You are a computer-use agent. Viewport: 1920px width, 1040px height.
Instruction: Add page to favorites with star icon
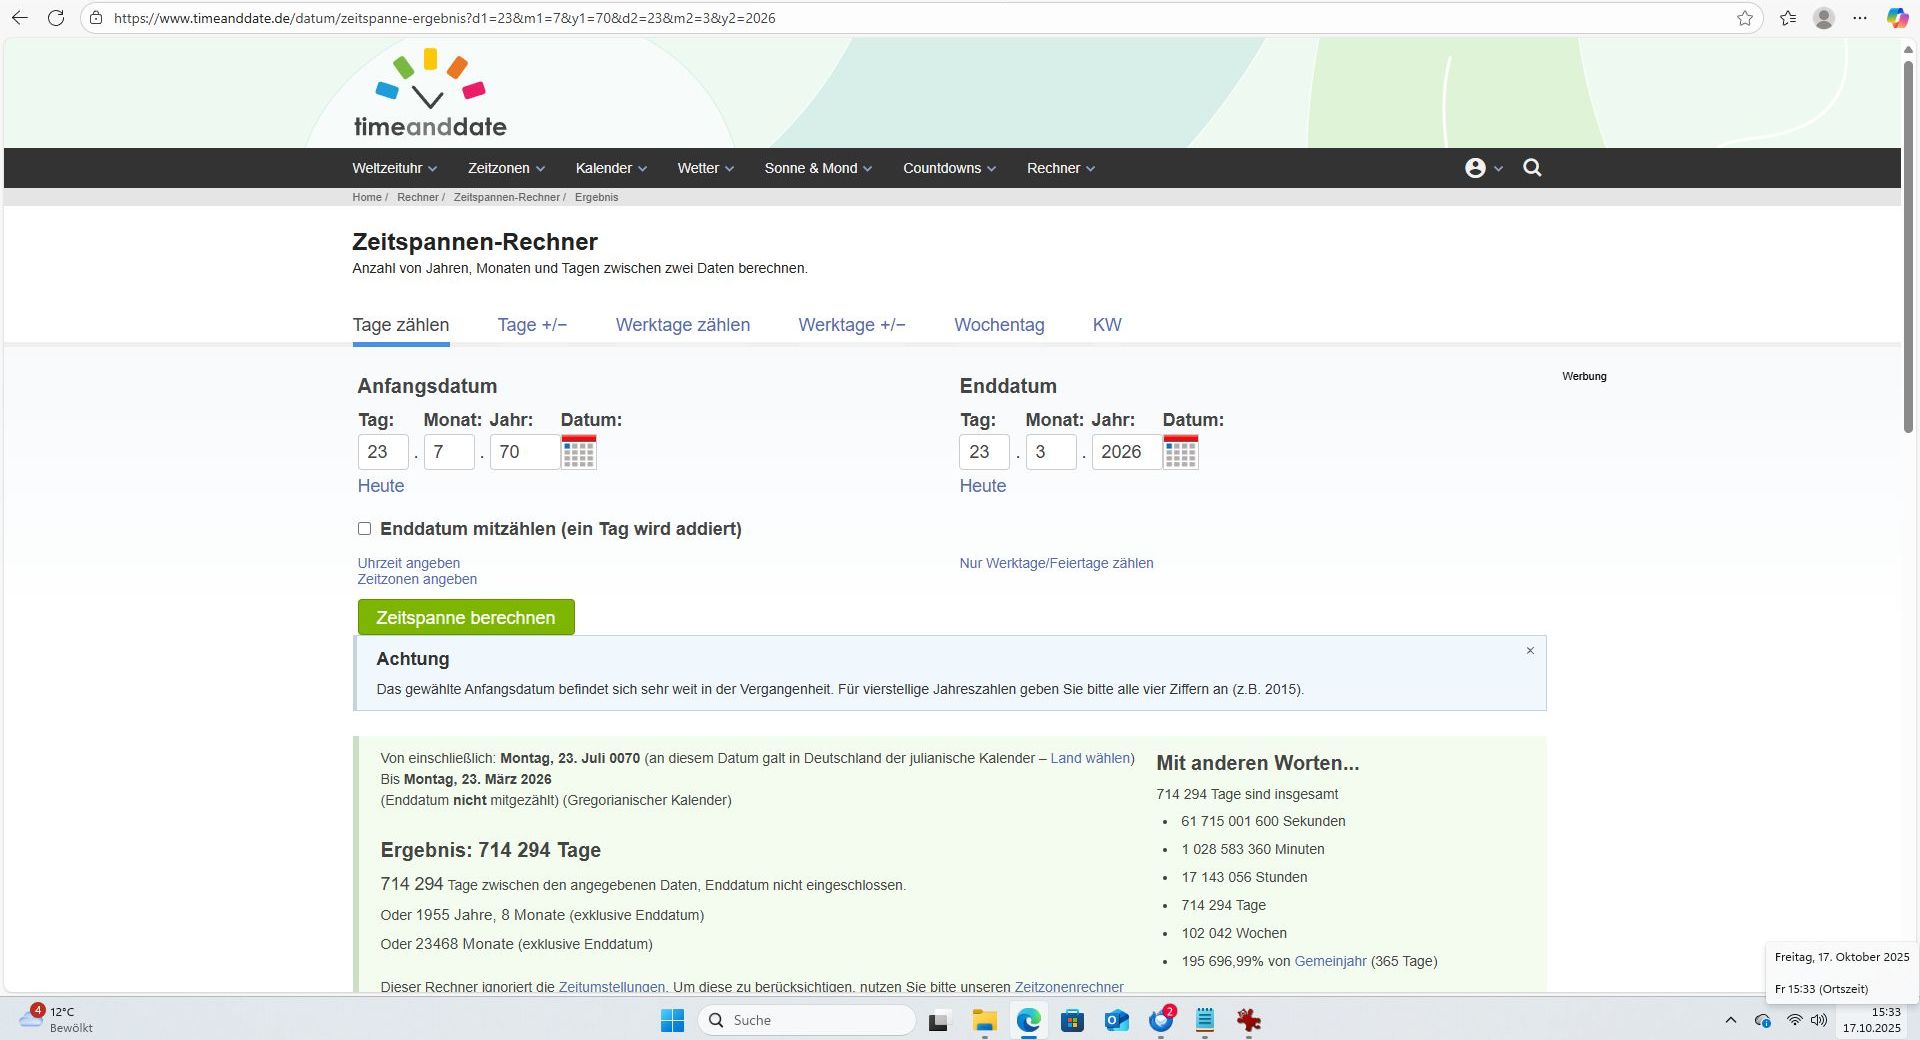(x=1744, y=18)
